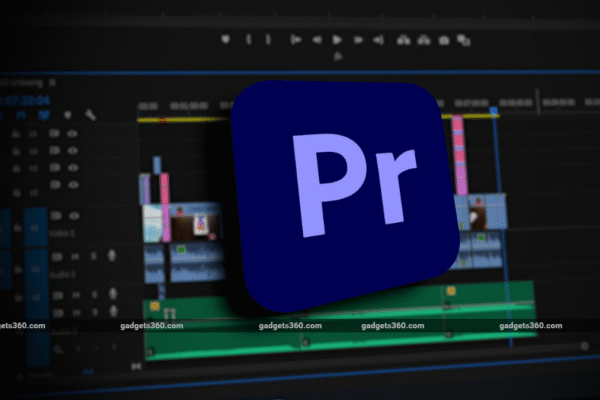Viewport: 600px width, 400px height.
Task: Step back one frame
Action: point(316,39)
